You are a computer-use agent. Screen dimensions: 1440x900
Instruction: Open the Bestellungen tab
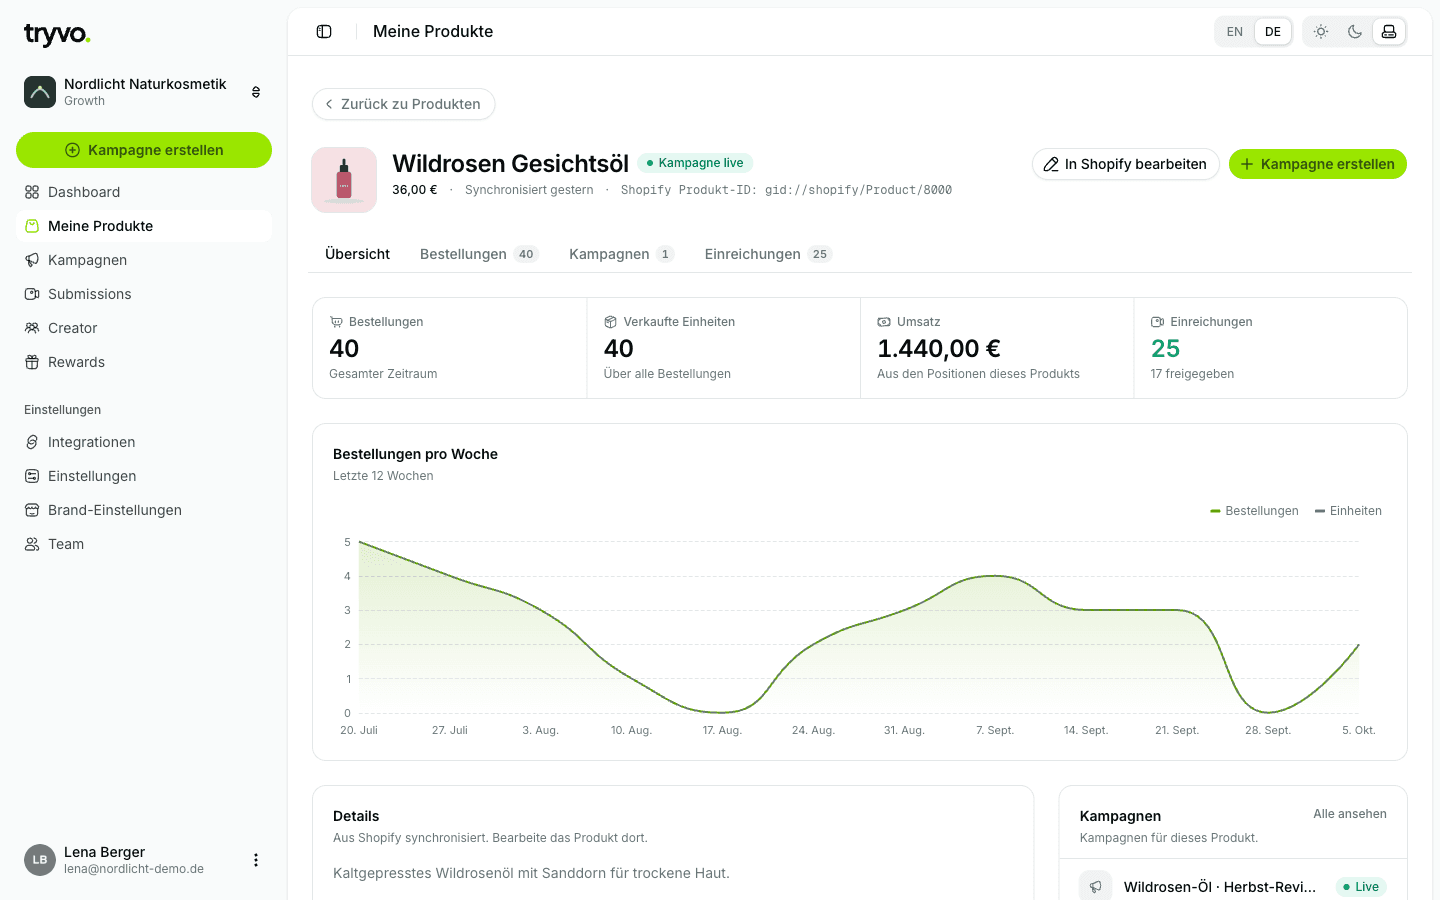[479, 254]
